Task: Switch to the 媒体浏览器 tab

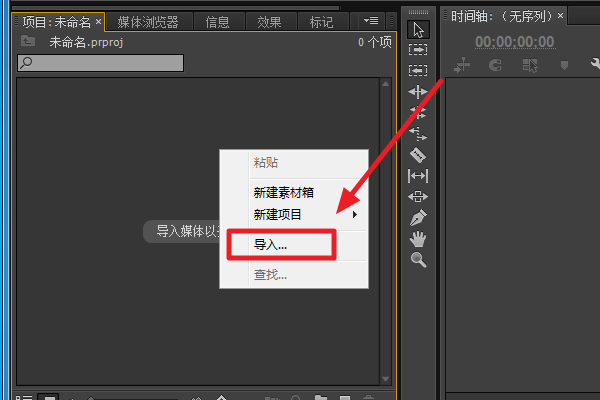Action: coord(148,22)
